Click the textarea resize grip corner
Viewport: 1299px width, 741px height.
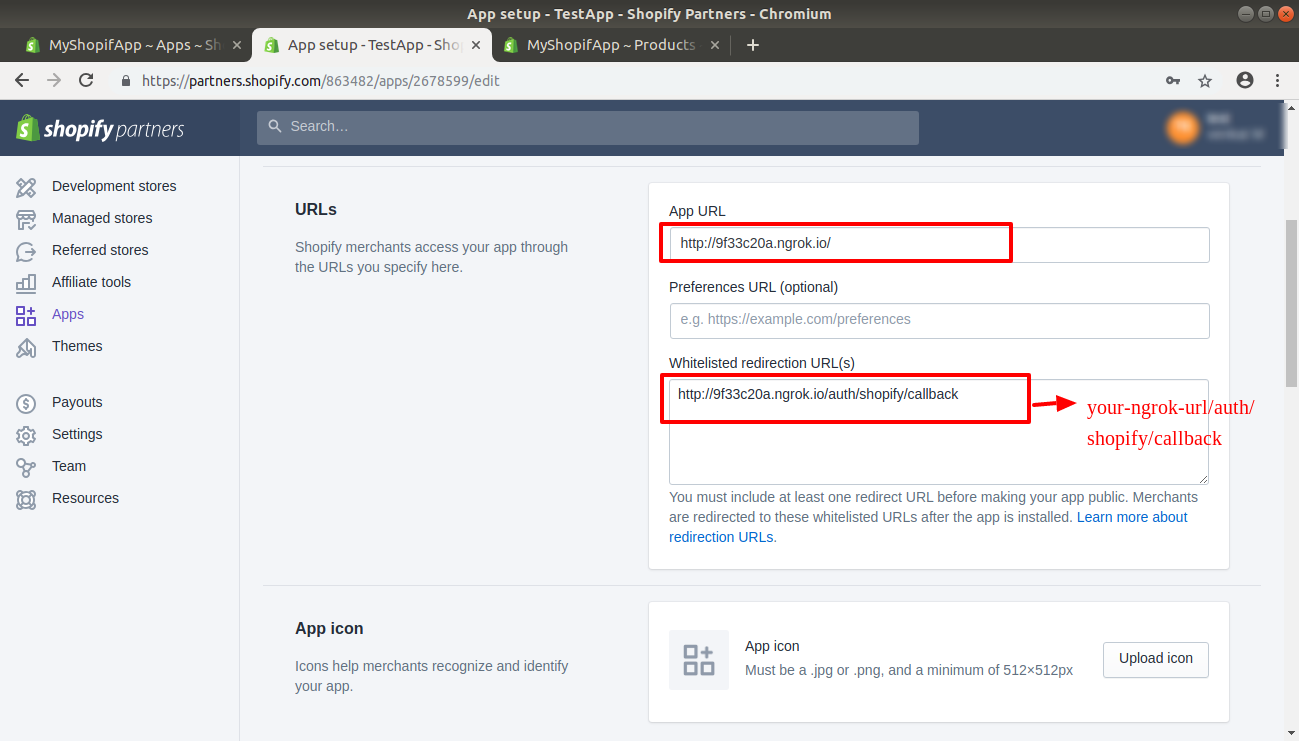(1203, 478)
